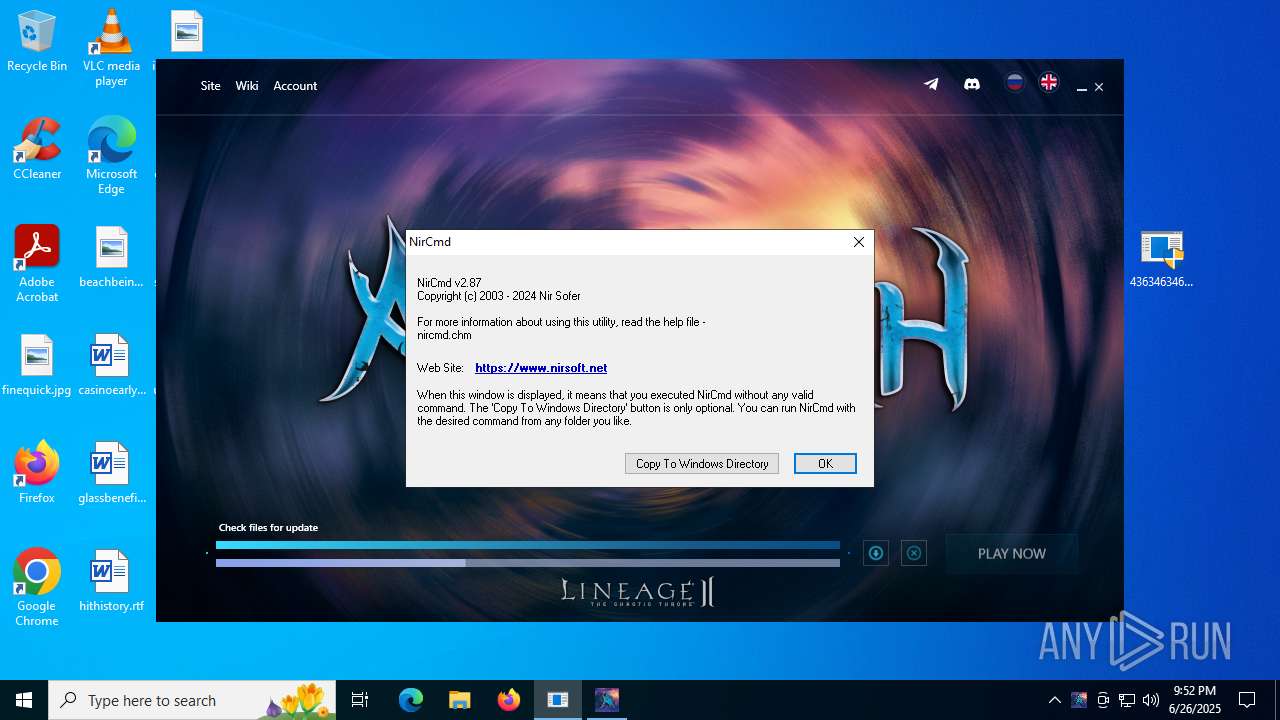Viewport: 1280px width, 720px height.
Task: Close the NirCmd dialog
Action: [x=859, y=242]
